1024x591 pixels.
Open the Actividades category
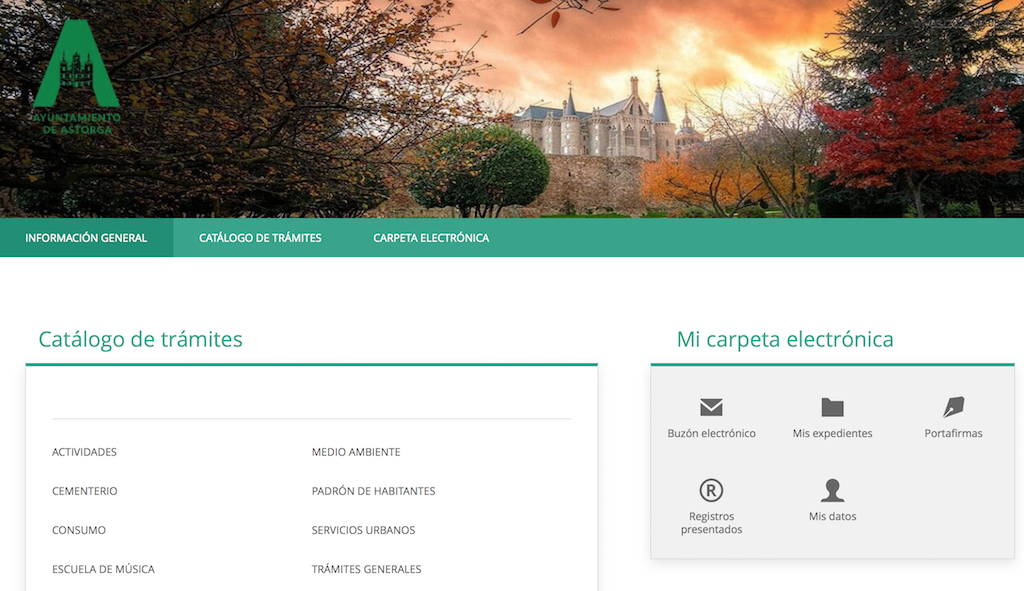click(x=84, y=452)
